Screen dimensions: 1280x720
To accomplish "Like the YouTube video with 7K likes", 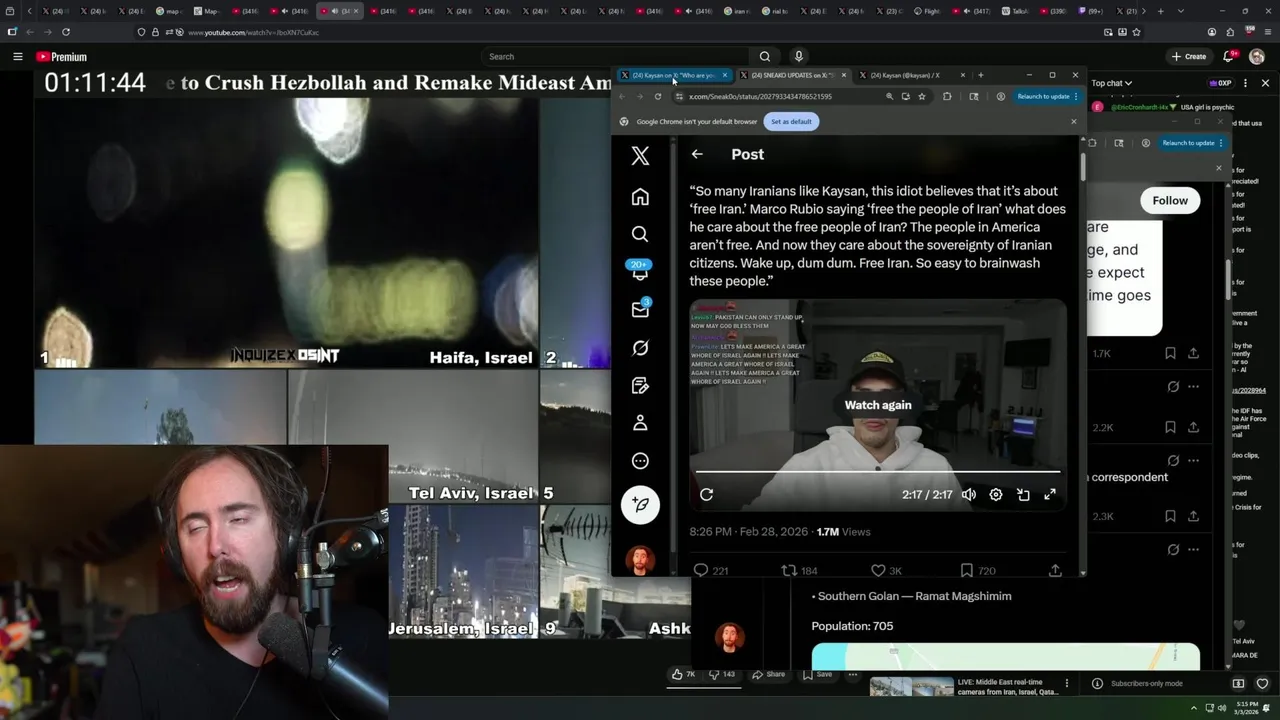I will (684, 674).
